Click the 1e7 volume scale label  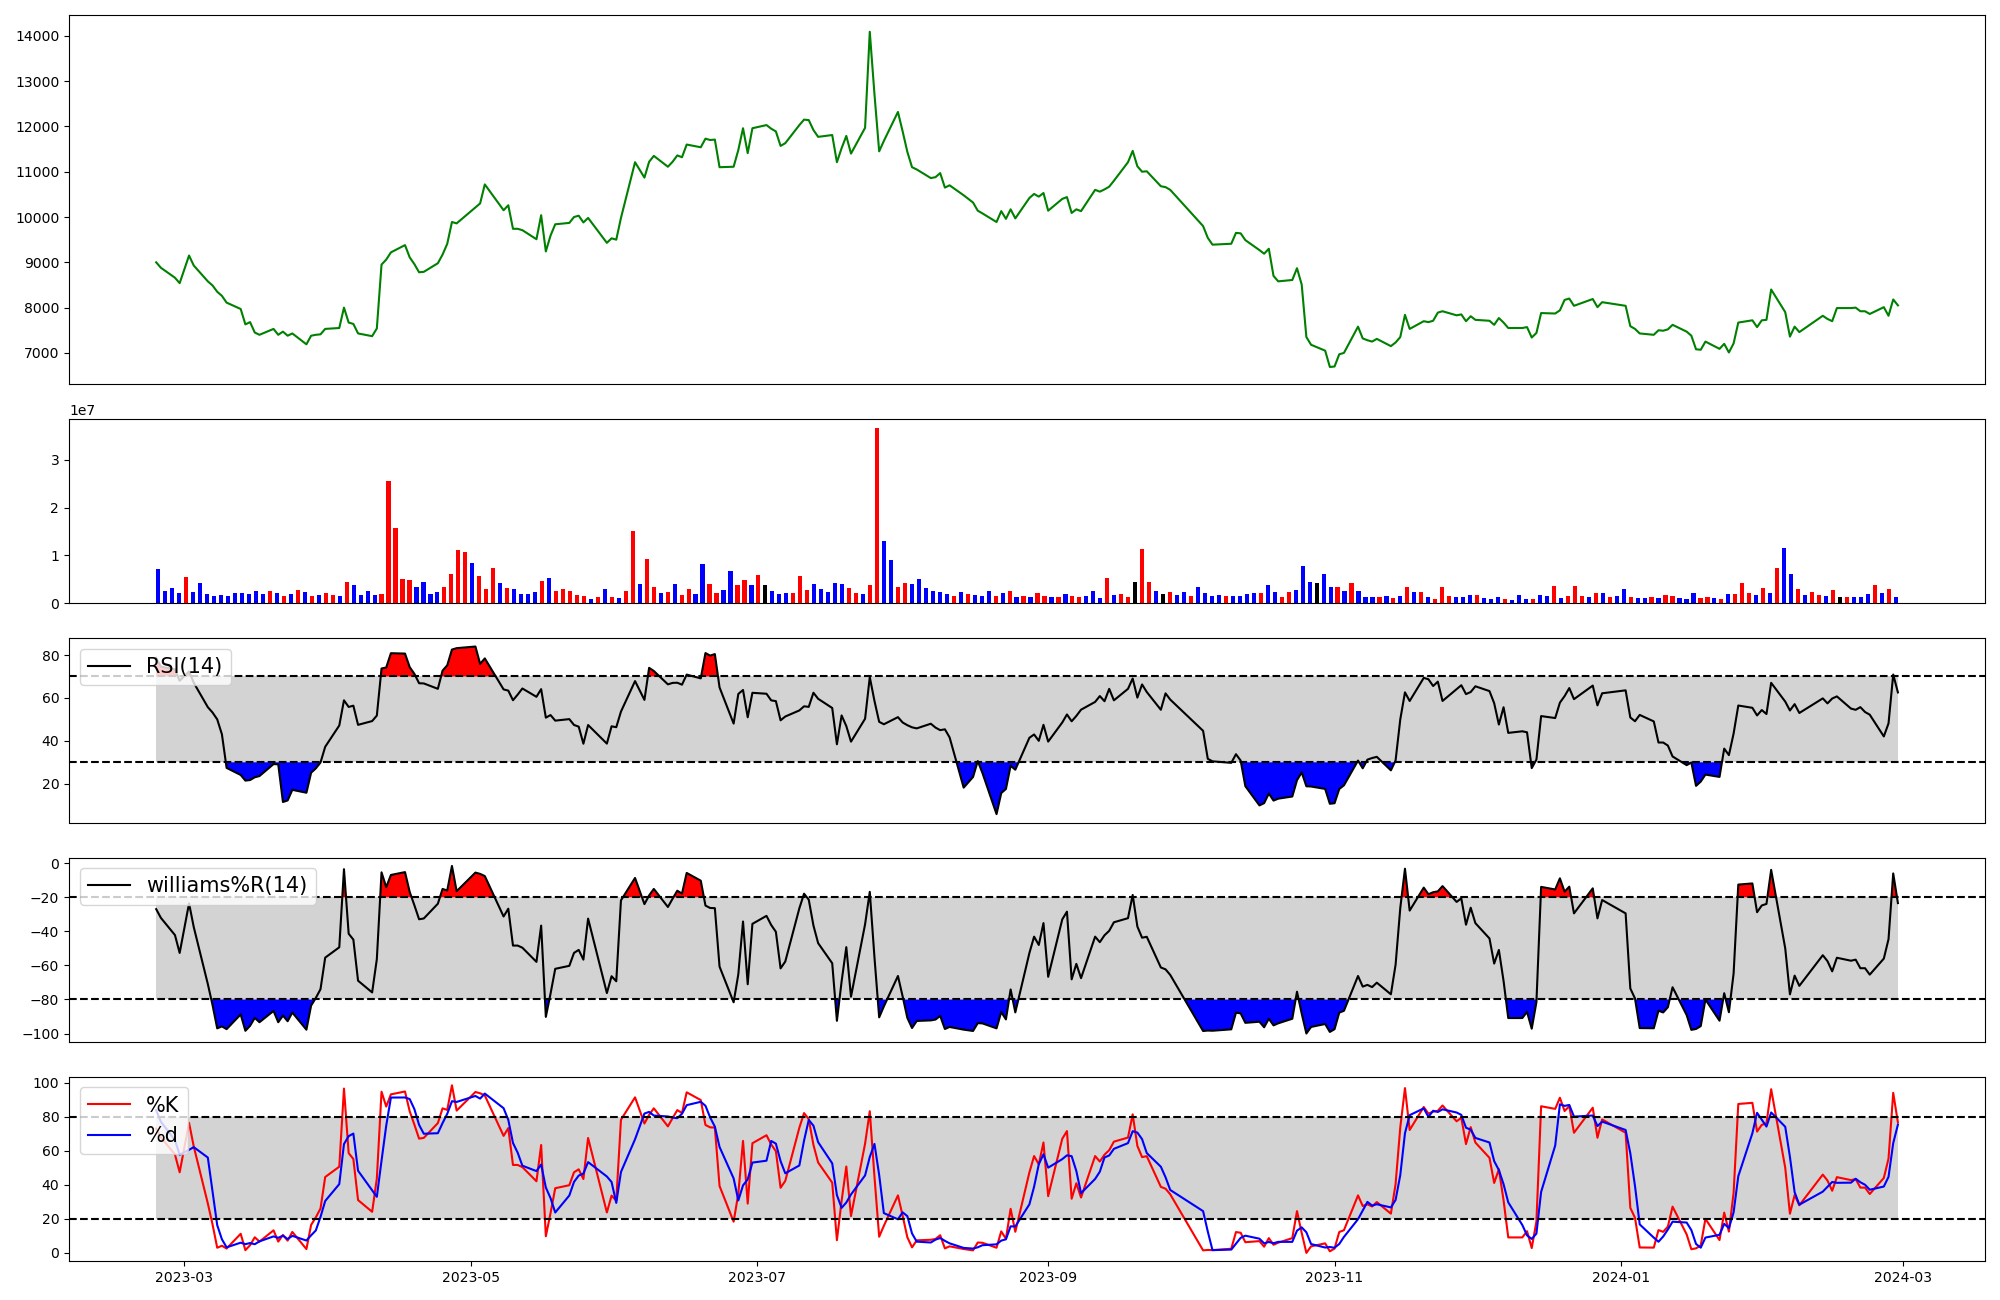pos(82,411)
